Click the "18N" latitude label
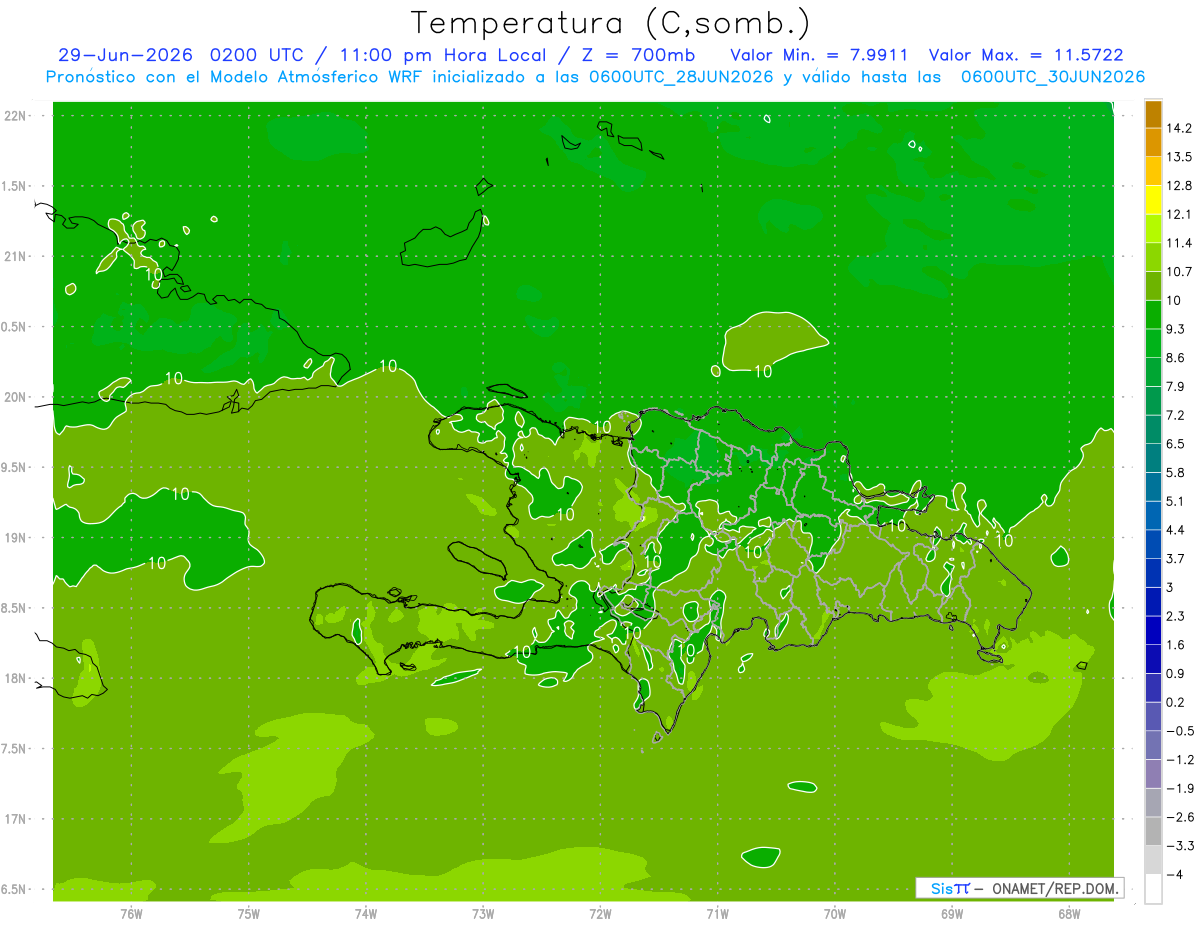 pyautogui.click(x=15, y=678)
